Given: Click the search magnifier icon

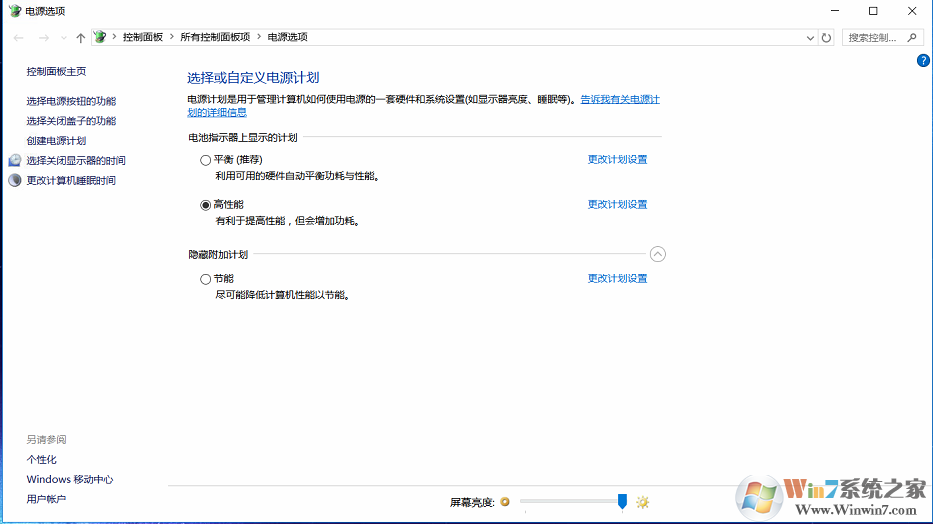Looking at the screenshot, I should (912, 37).
